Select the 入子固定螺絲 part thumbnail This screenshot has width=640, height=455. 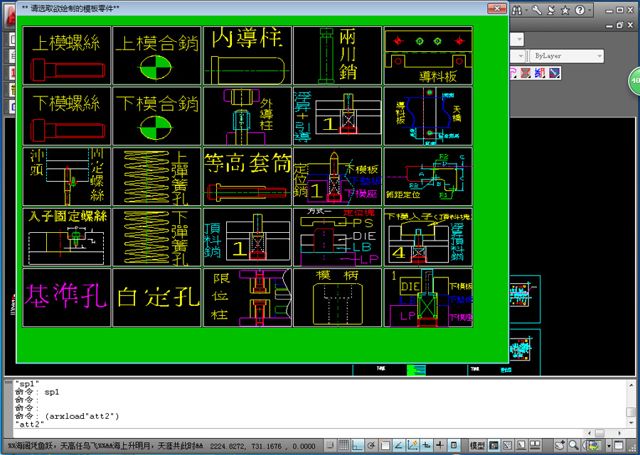(67, 237)
